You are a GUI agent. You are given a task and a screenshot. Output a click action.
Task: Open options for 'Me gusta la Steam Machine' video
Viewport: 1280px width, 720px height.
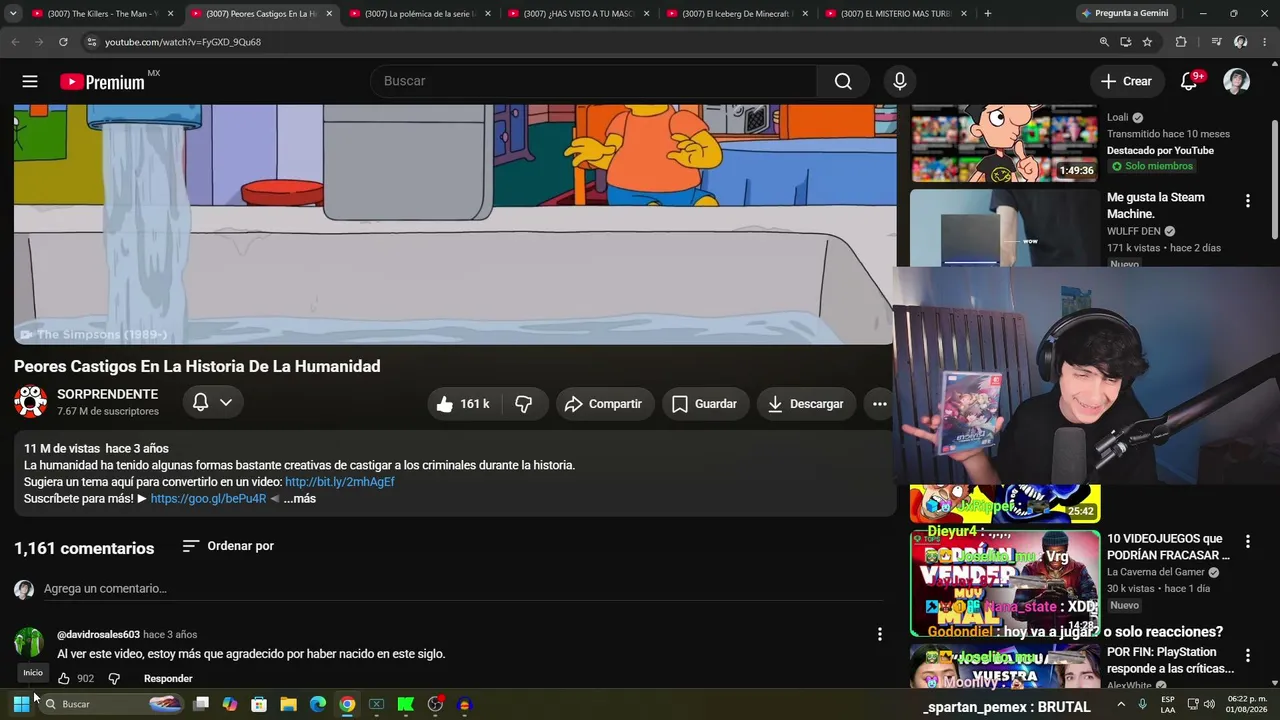pyautogui.click(x=1247, y=201)
